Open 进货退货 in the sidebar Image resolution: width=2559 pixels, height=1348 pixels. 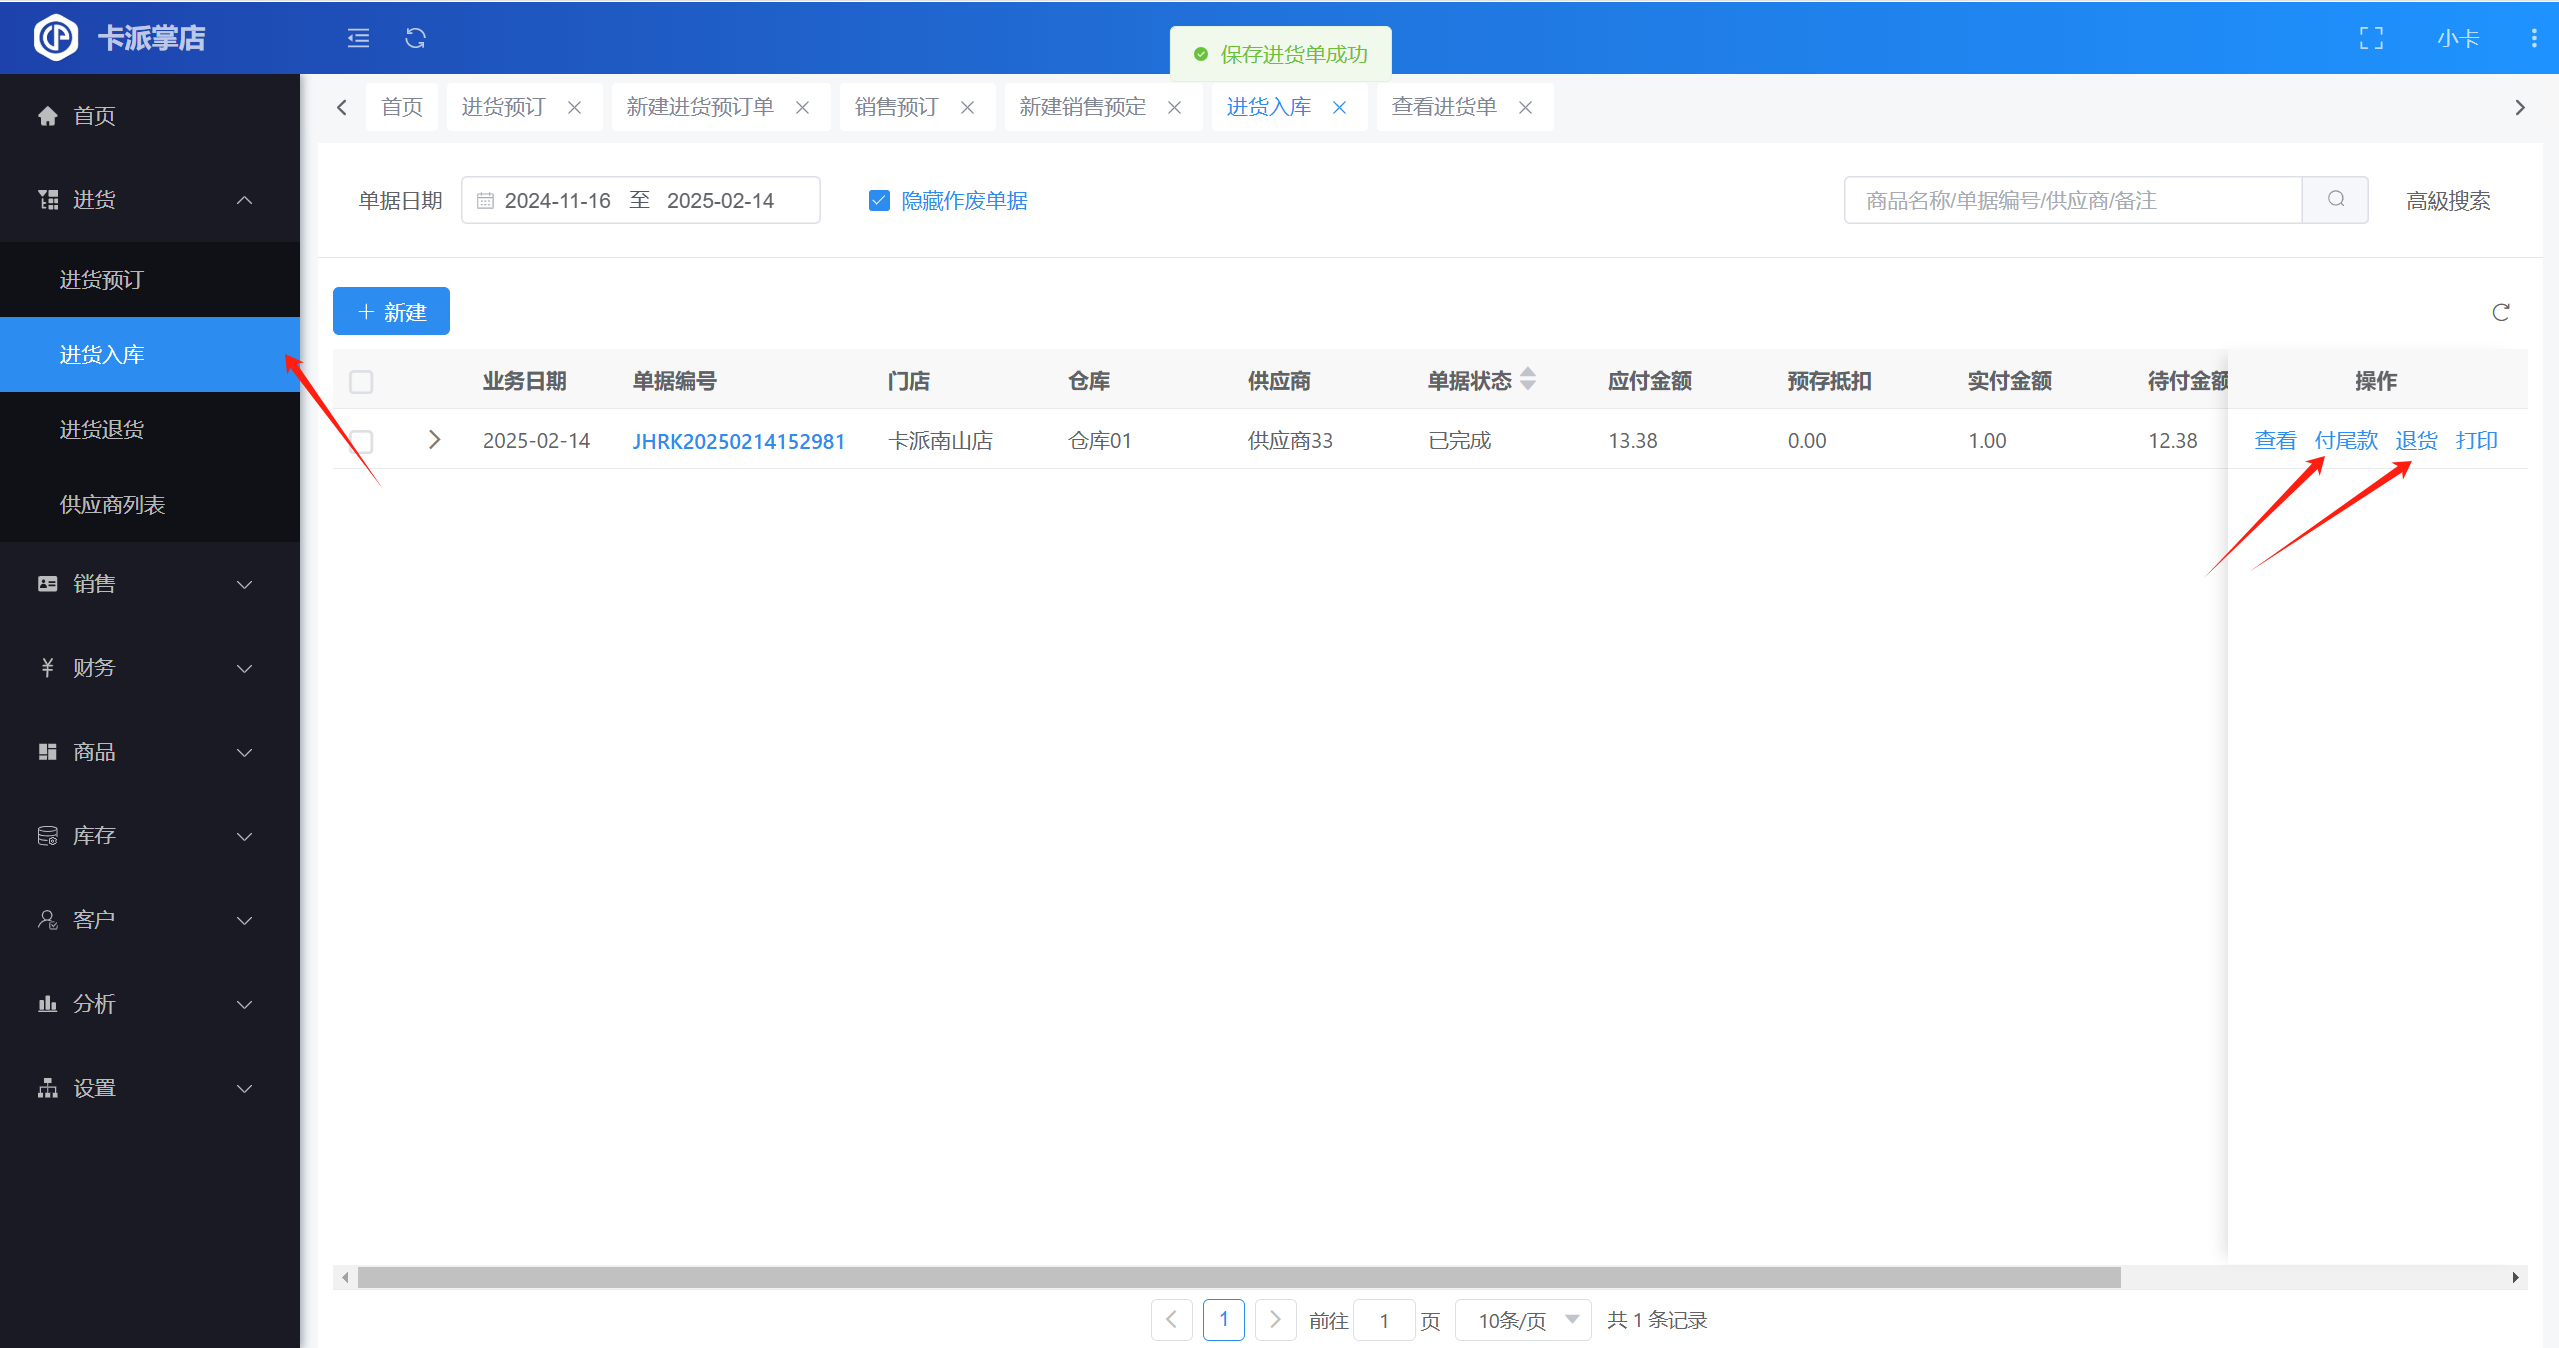click(102, 430)
